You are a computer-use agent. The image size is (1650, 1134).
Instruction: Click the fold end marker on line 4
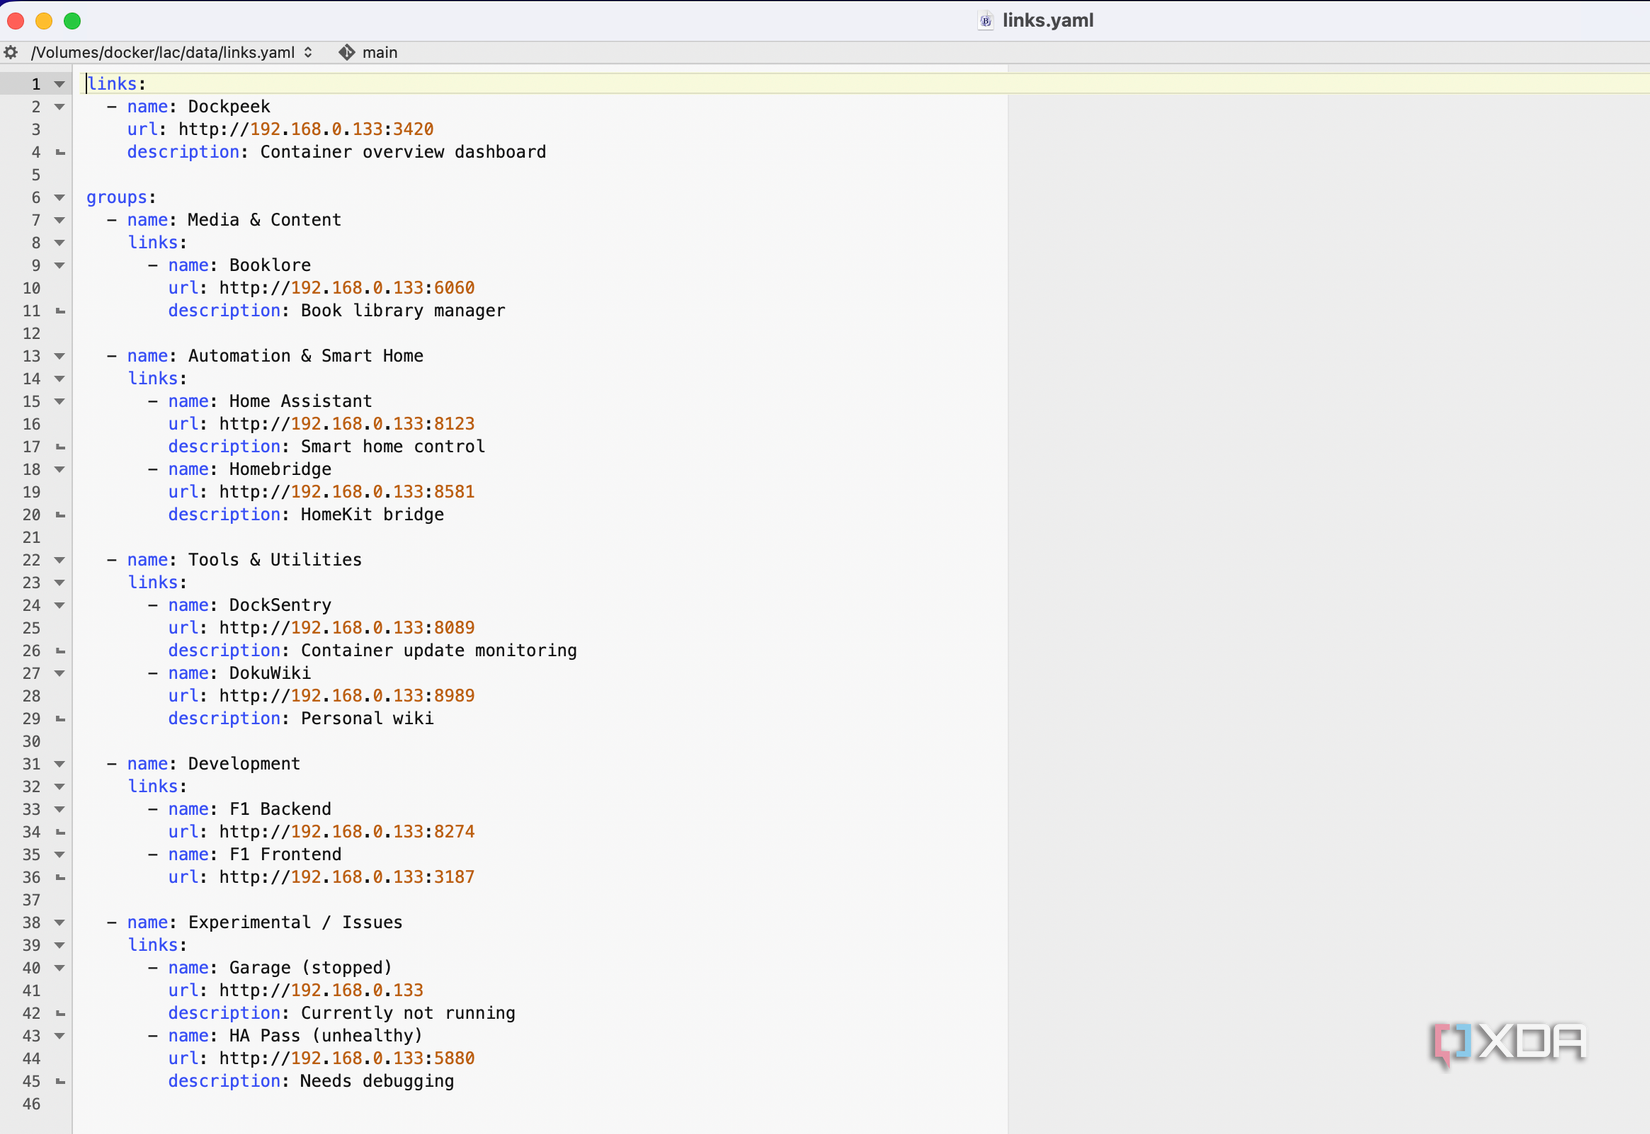[60, 152]
